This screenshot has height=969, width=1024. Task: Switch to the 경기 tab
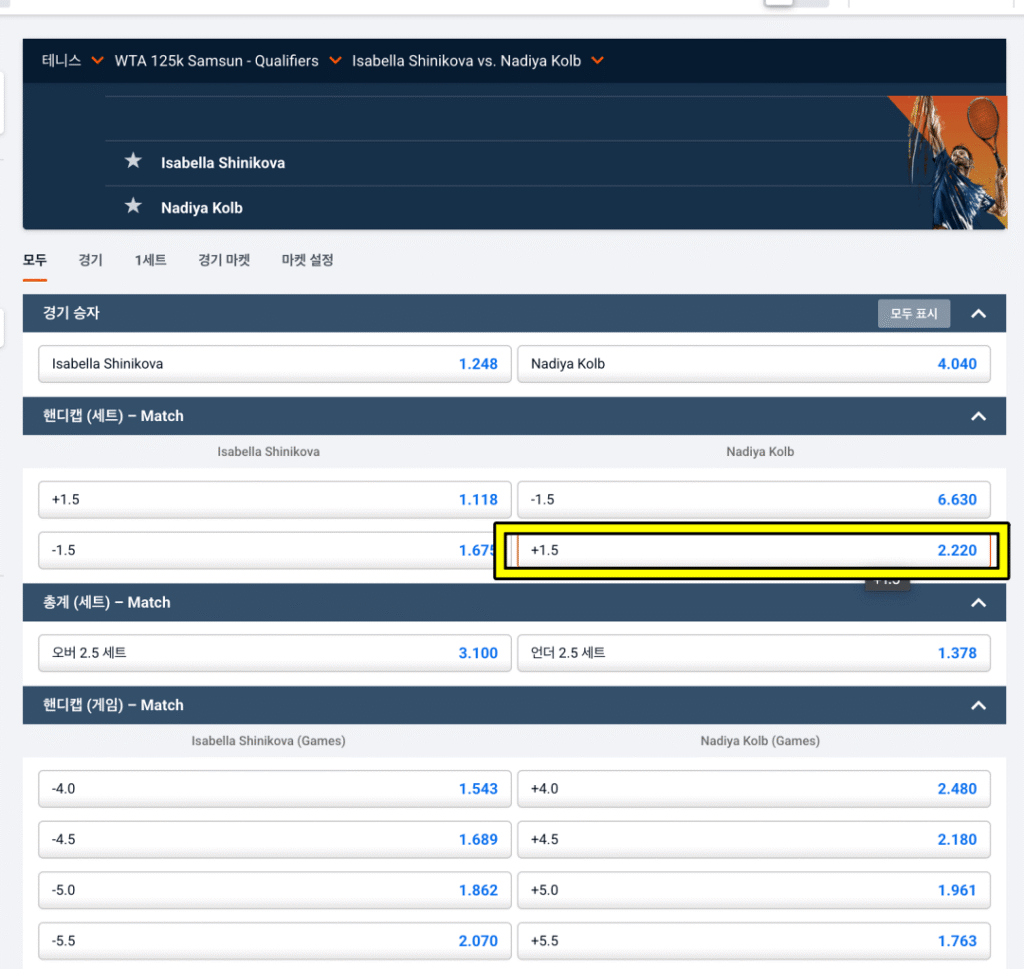(x=90, y=260)
